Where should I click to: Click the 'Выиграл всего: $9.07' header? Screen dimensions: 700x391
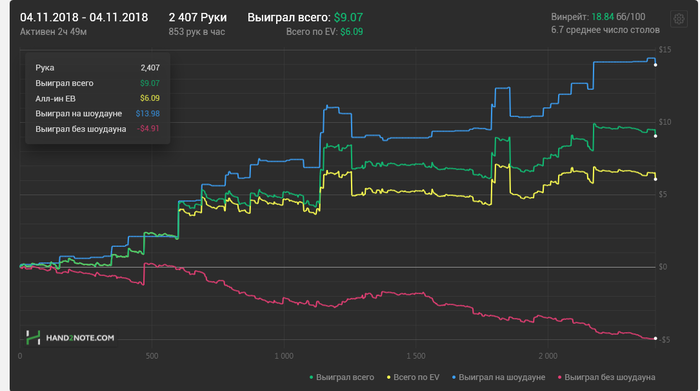pyautogui.click(x=305, y=17)
